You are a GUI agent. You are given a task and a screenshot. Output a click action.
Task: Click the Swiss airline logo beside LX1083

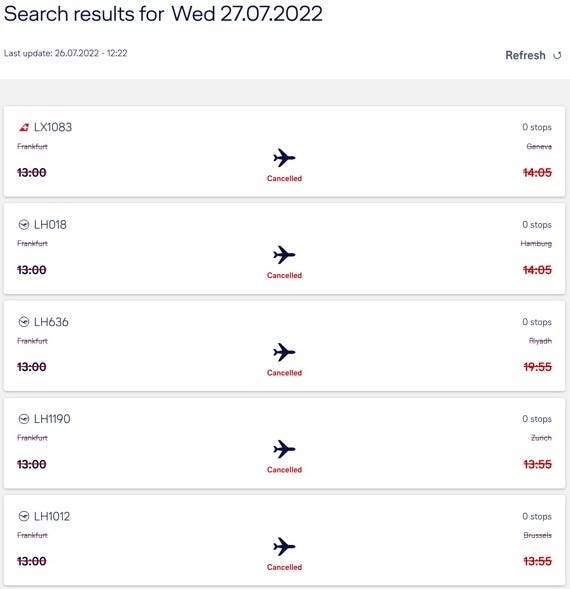tap(24, 127)
